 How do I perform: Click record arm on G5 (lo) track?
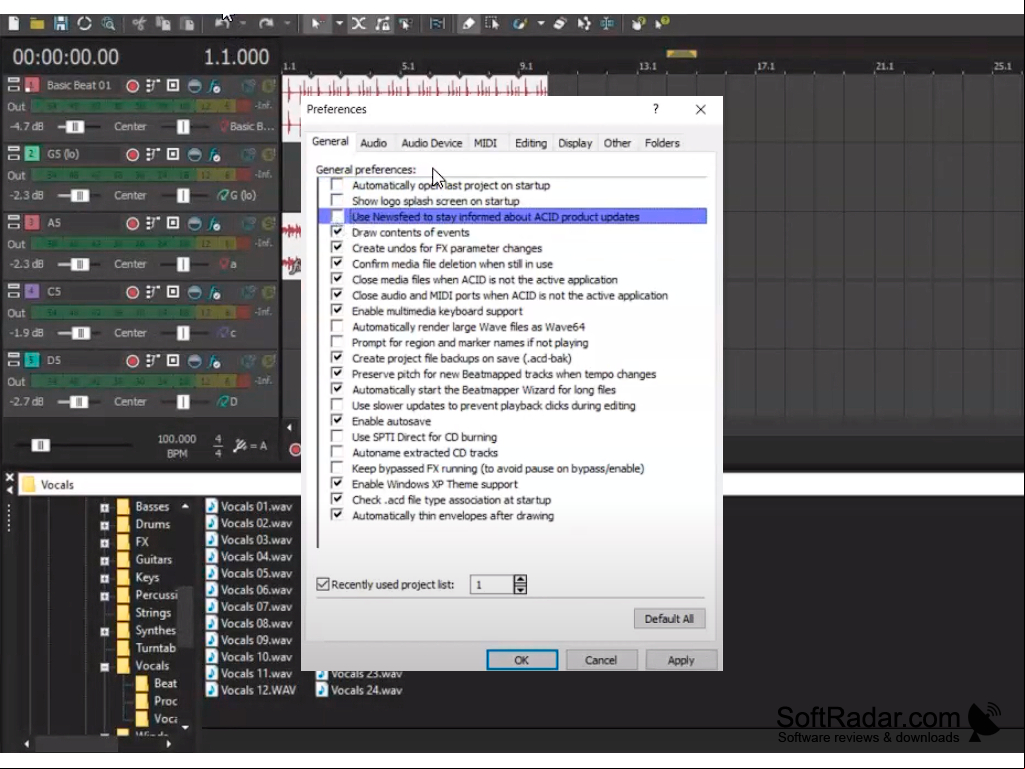[132, 154]
